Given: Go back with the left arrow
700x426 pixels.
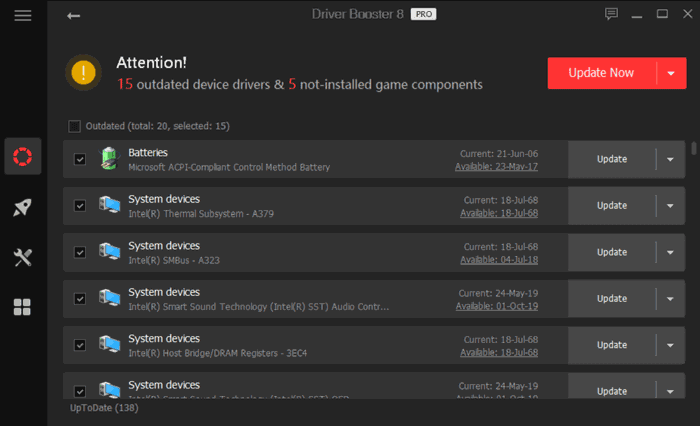Looking at the screenshot, I should click(74, 16).
